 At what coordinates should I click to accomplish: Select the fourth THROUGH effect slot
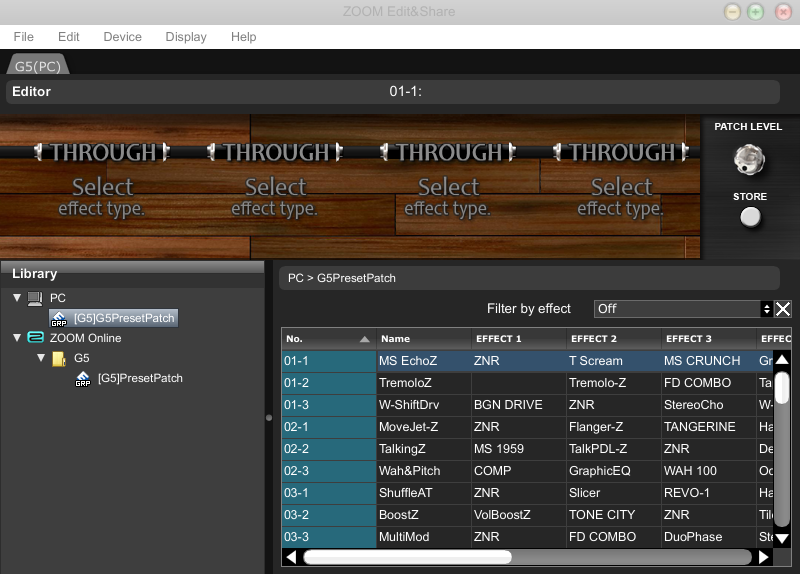pyautogui.click(x=620, y=152)
